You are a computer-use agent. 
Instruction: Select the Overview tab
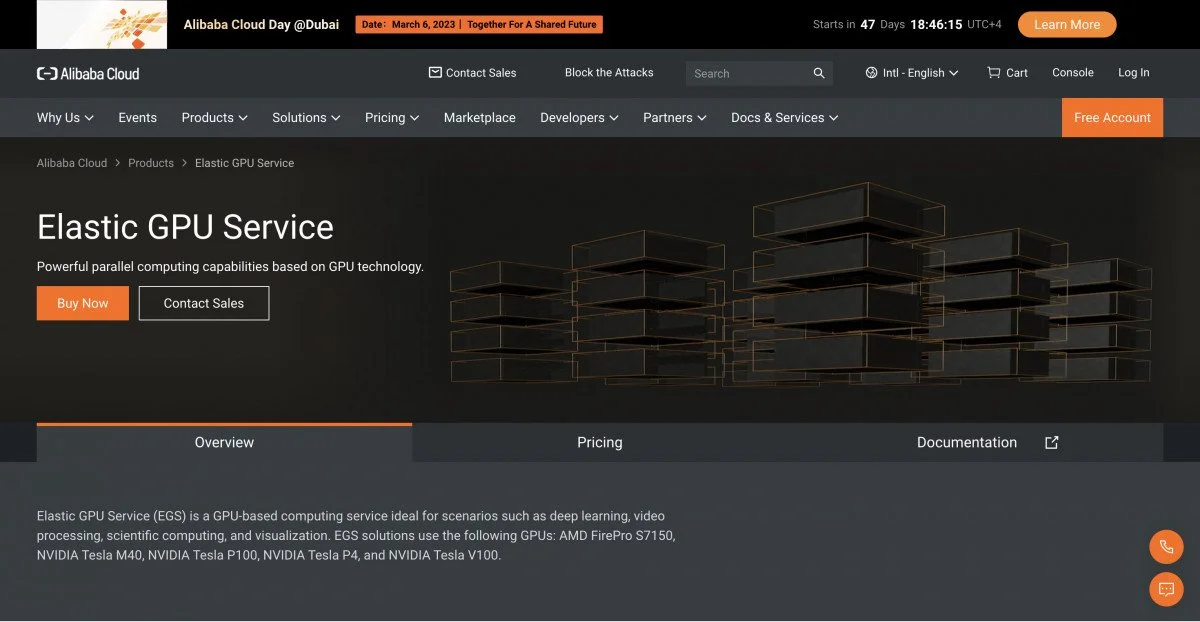224,442
